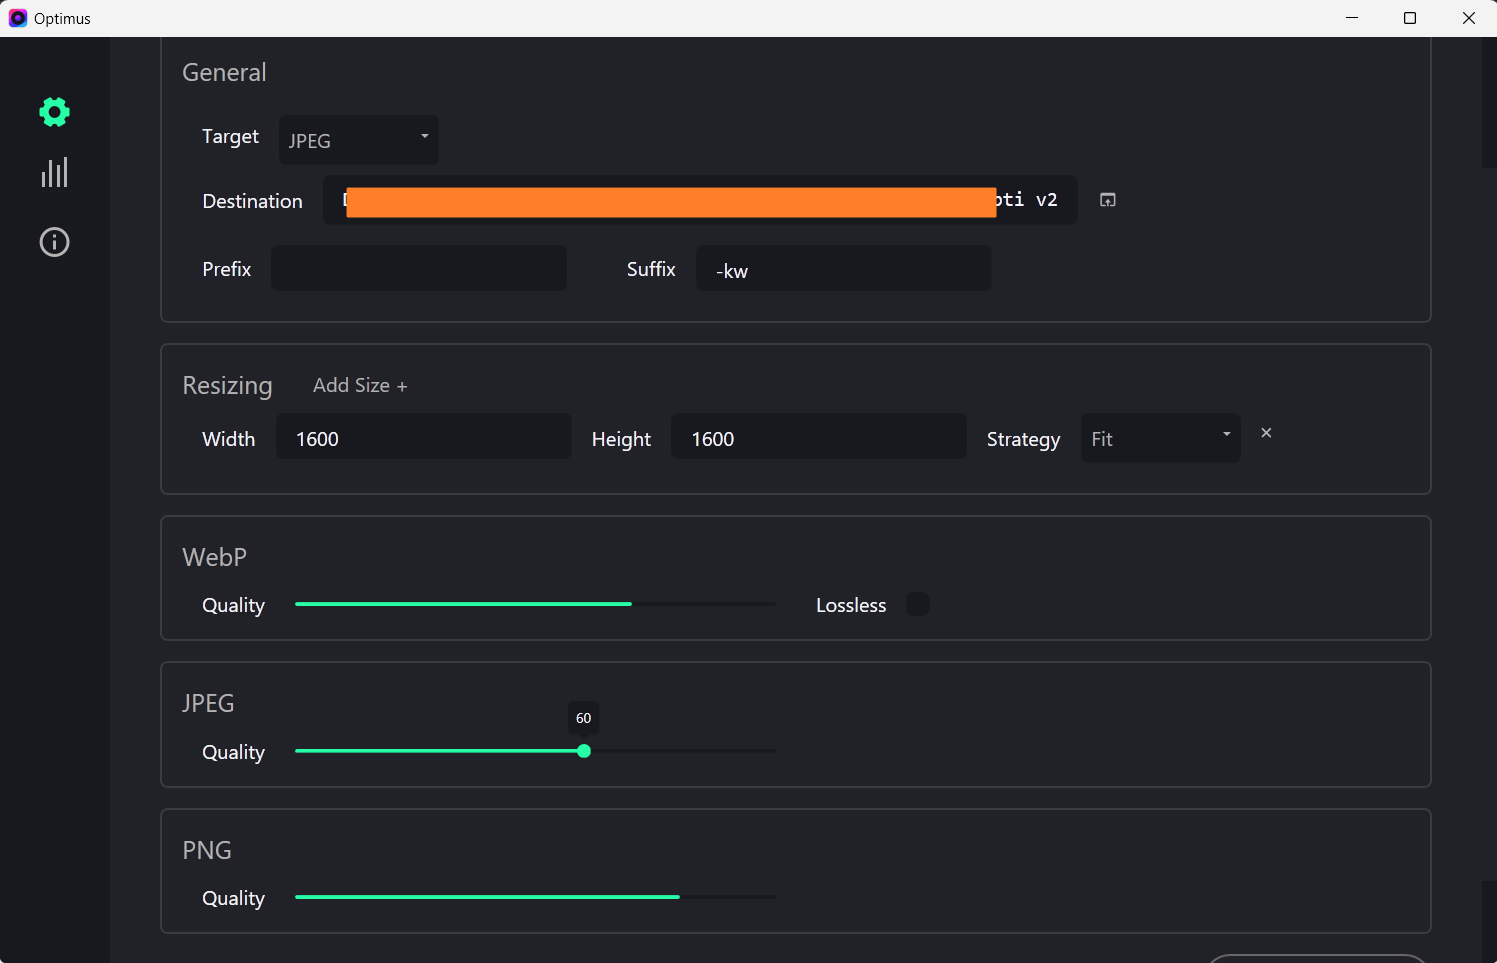Adjust the WebP Quality slider
Viewport: 1497px width, 963px height.
(535, 604)
